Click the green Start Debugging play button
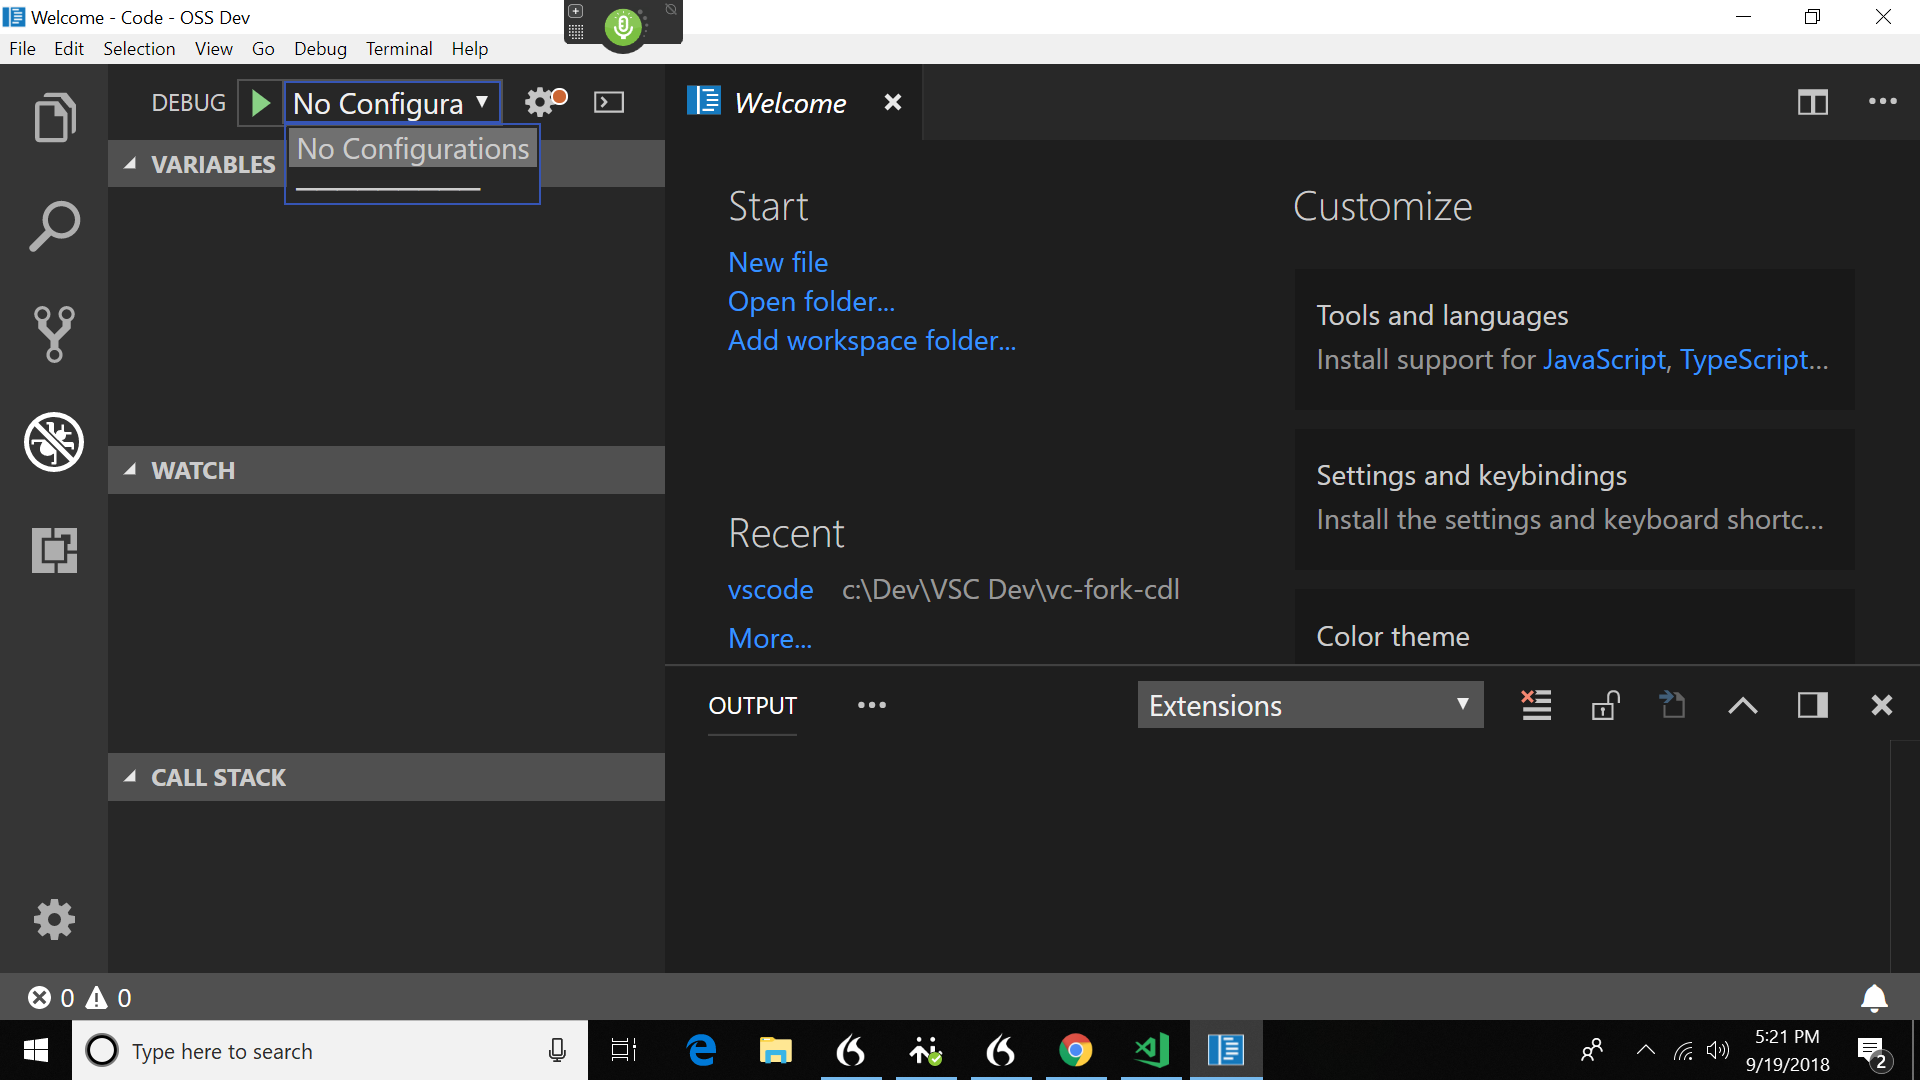 coord(260,103)
